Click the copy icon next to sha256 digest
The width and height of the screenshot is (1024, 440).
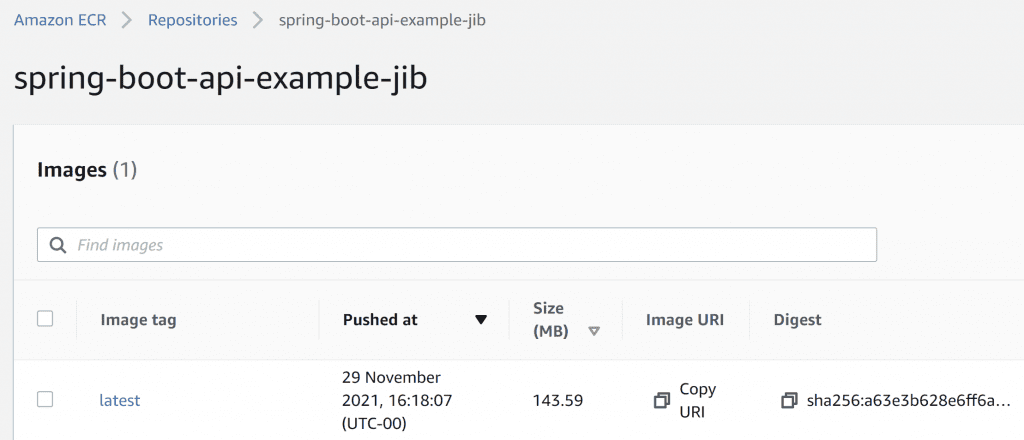(789, 400)
